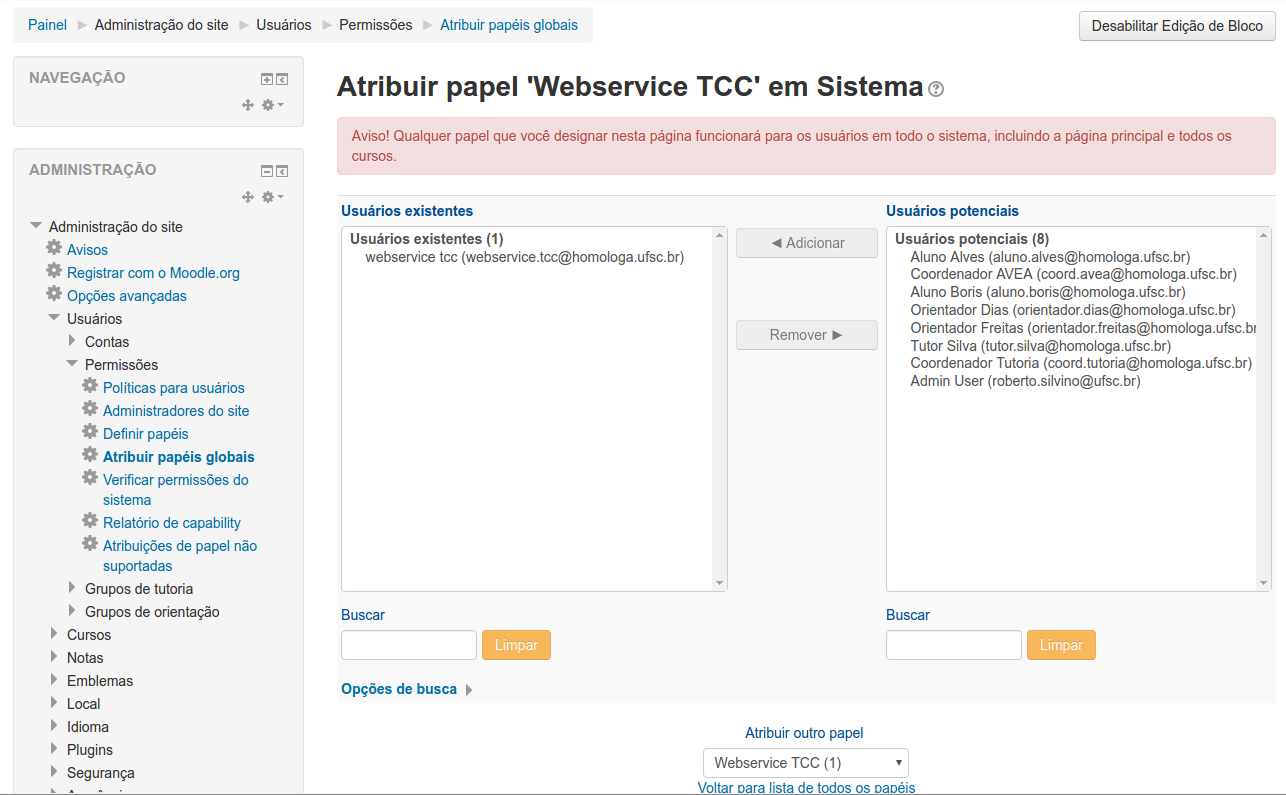
Task: Select Orientador Dias in potential users
Action: click(1073, 310)
